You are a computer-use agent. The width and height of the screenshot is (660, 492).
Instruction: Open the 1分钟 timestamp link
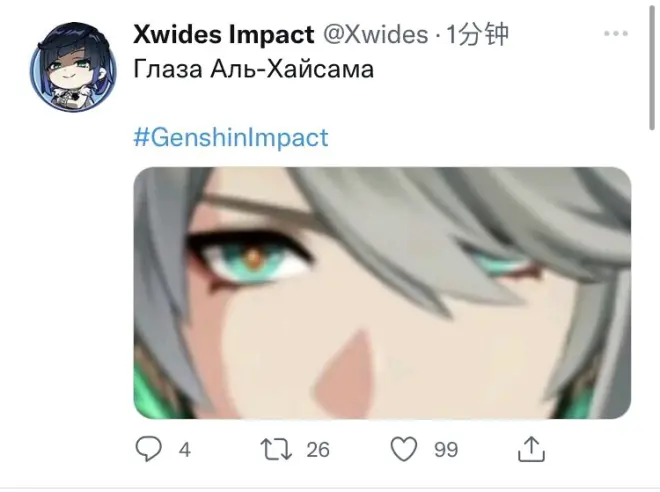coord(477,34)
